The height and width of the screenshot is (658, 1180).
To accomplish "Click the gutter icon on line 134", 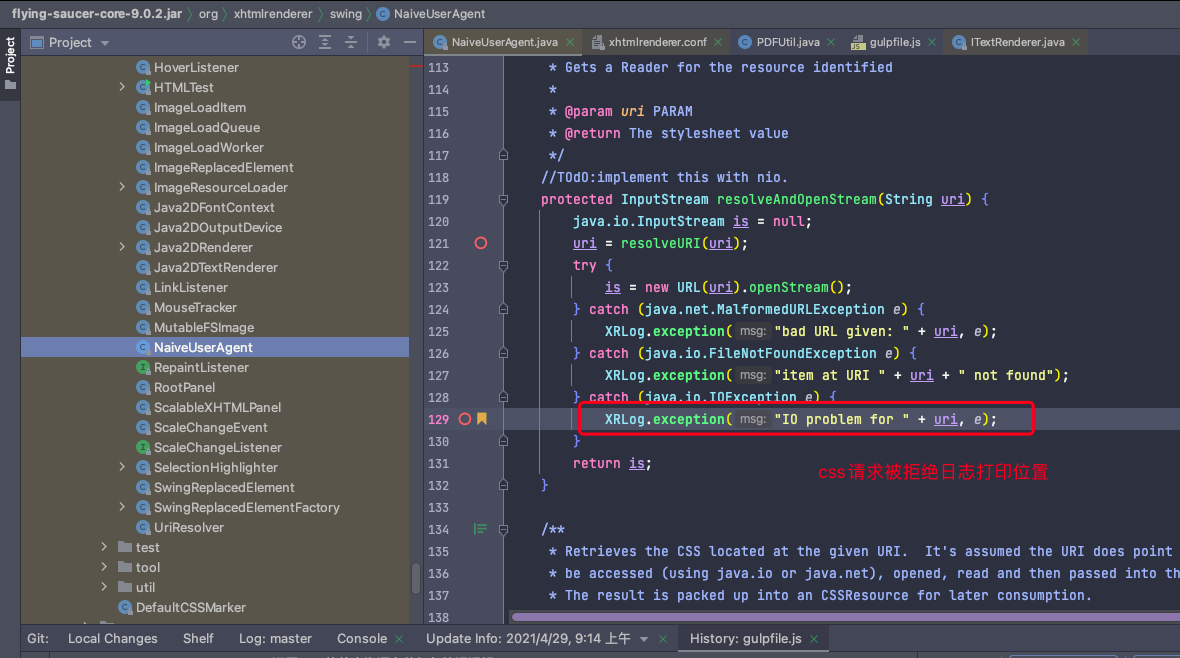I will (480, 529).
